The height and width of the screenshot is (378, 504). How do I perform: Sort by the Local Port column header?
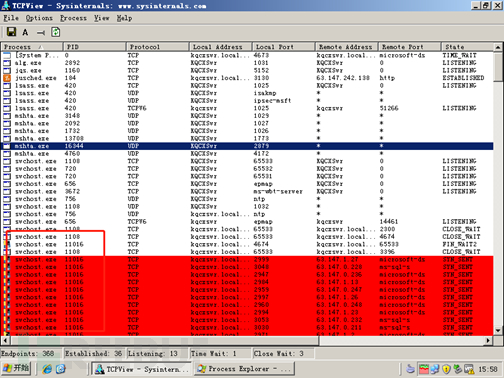click(284, 47)
